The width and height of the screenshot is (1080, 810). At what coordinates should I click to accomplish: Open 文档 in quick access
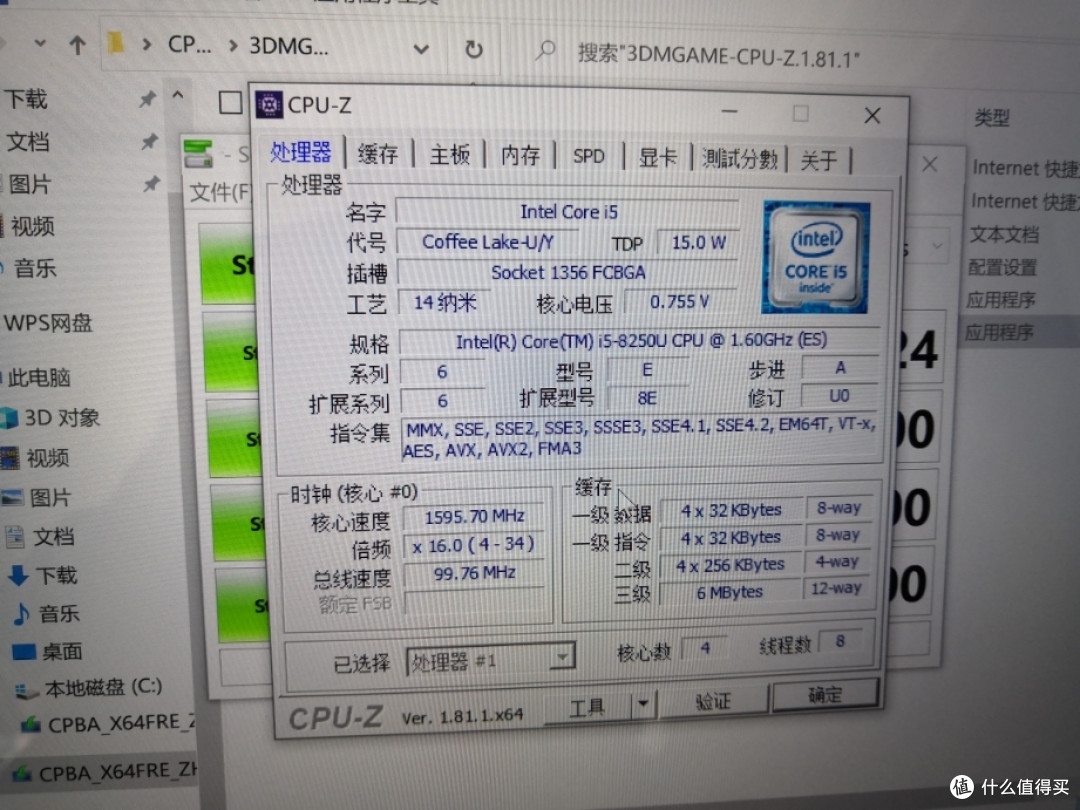(x=28, y=142)
